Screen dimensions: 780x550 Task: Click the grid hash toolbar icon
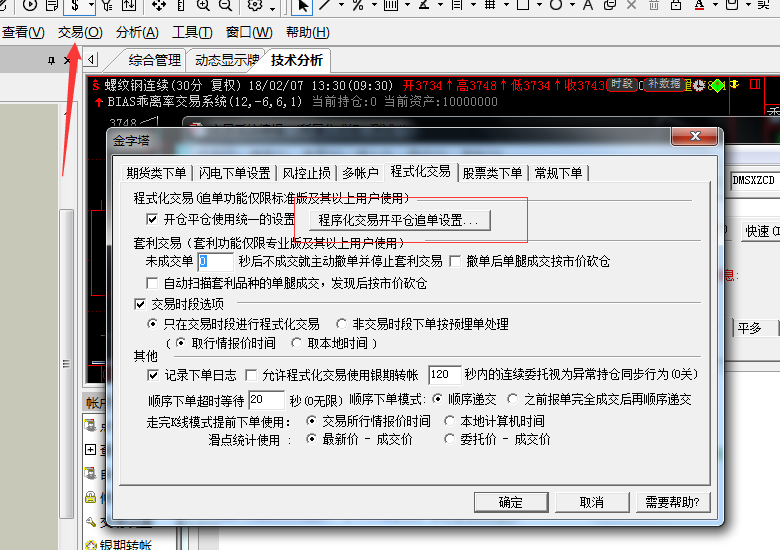point(490,5)
